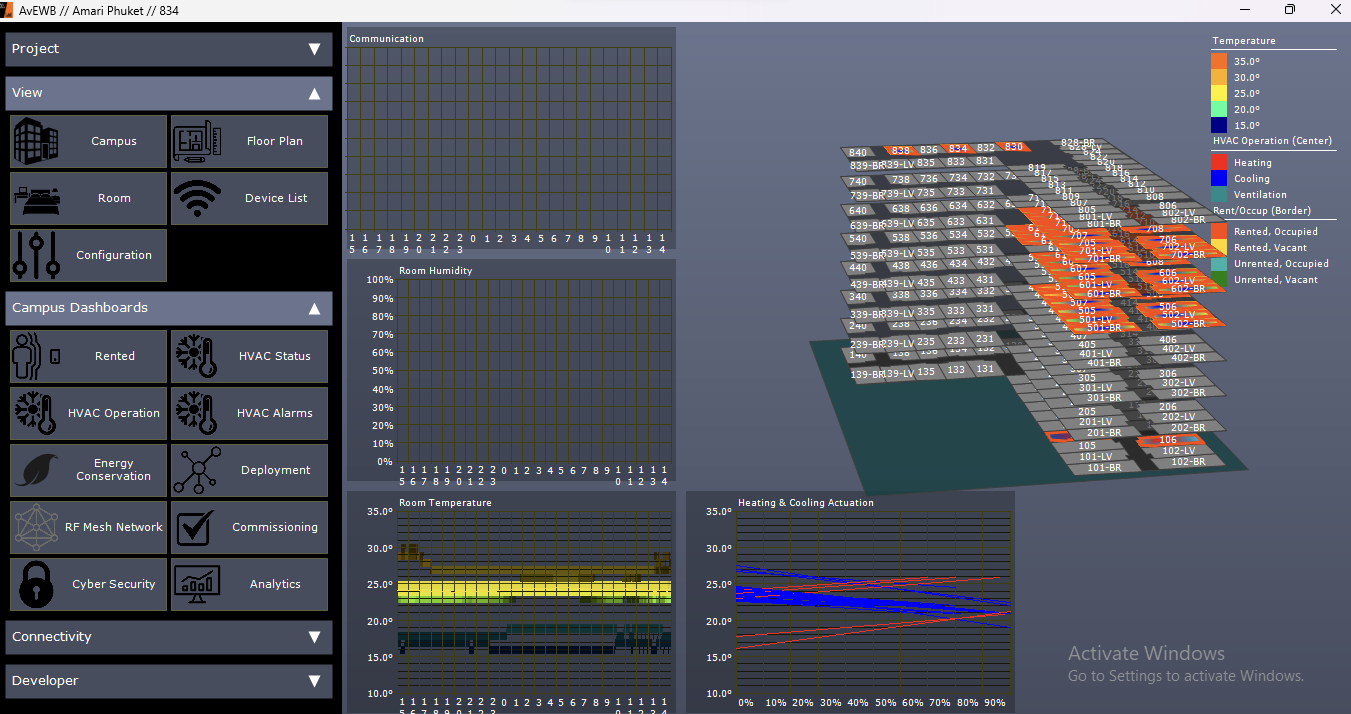Open Energy Conservation leaf icon

pos(36,470)
